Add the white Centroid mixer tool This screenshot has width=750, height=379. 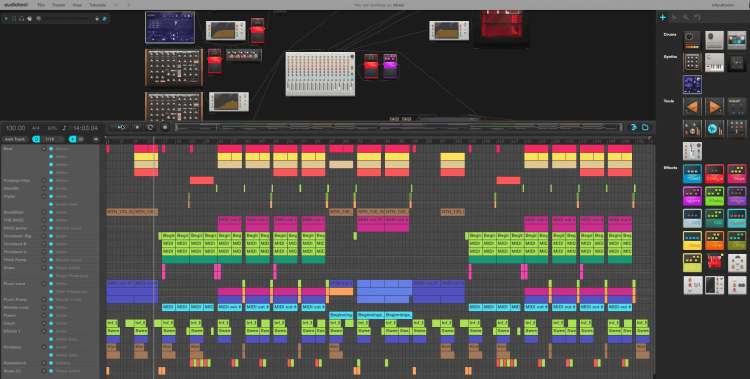pyautogui.click(x=692, y=151)
